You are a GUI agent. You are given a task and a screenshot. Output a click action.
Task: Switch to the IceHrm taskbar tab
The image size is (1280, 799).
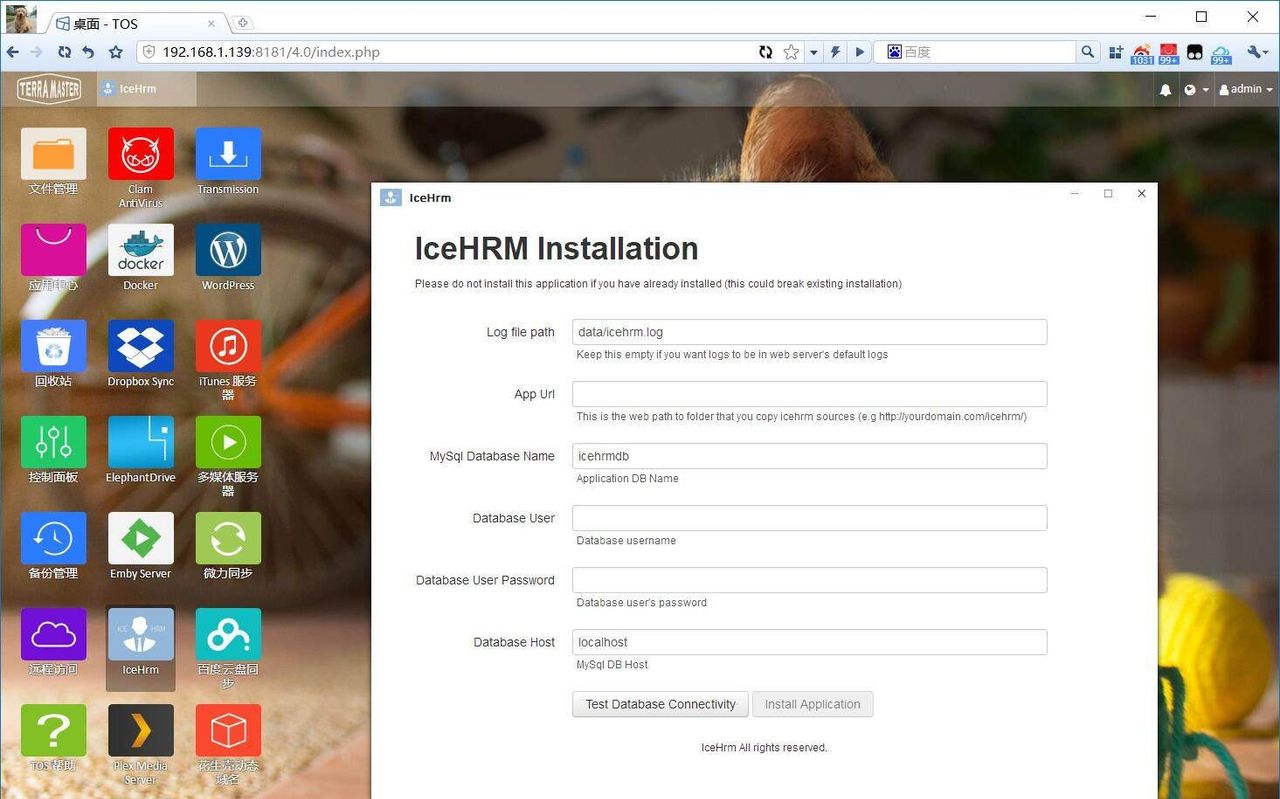tap(138, 89)
